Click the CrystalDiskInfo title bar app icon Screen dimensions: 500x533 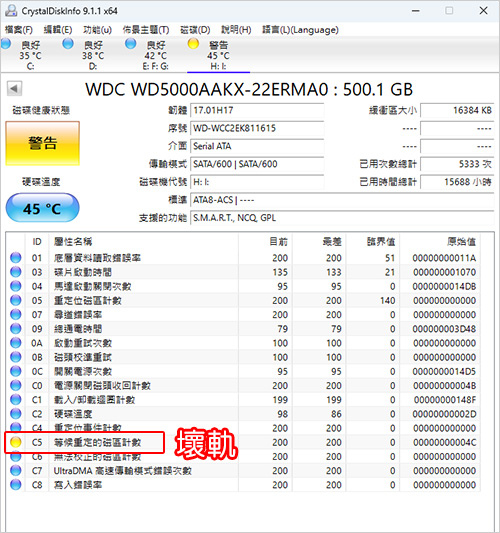(11, 11)
